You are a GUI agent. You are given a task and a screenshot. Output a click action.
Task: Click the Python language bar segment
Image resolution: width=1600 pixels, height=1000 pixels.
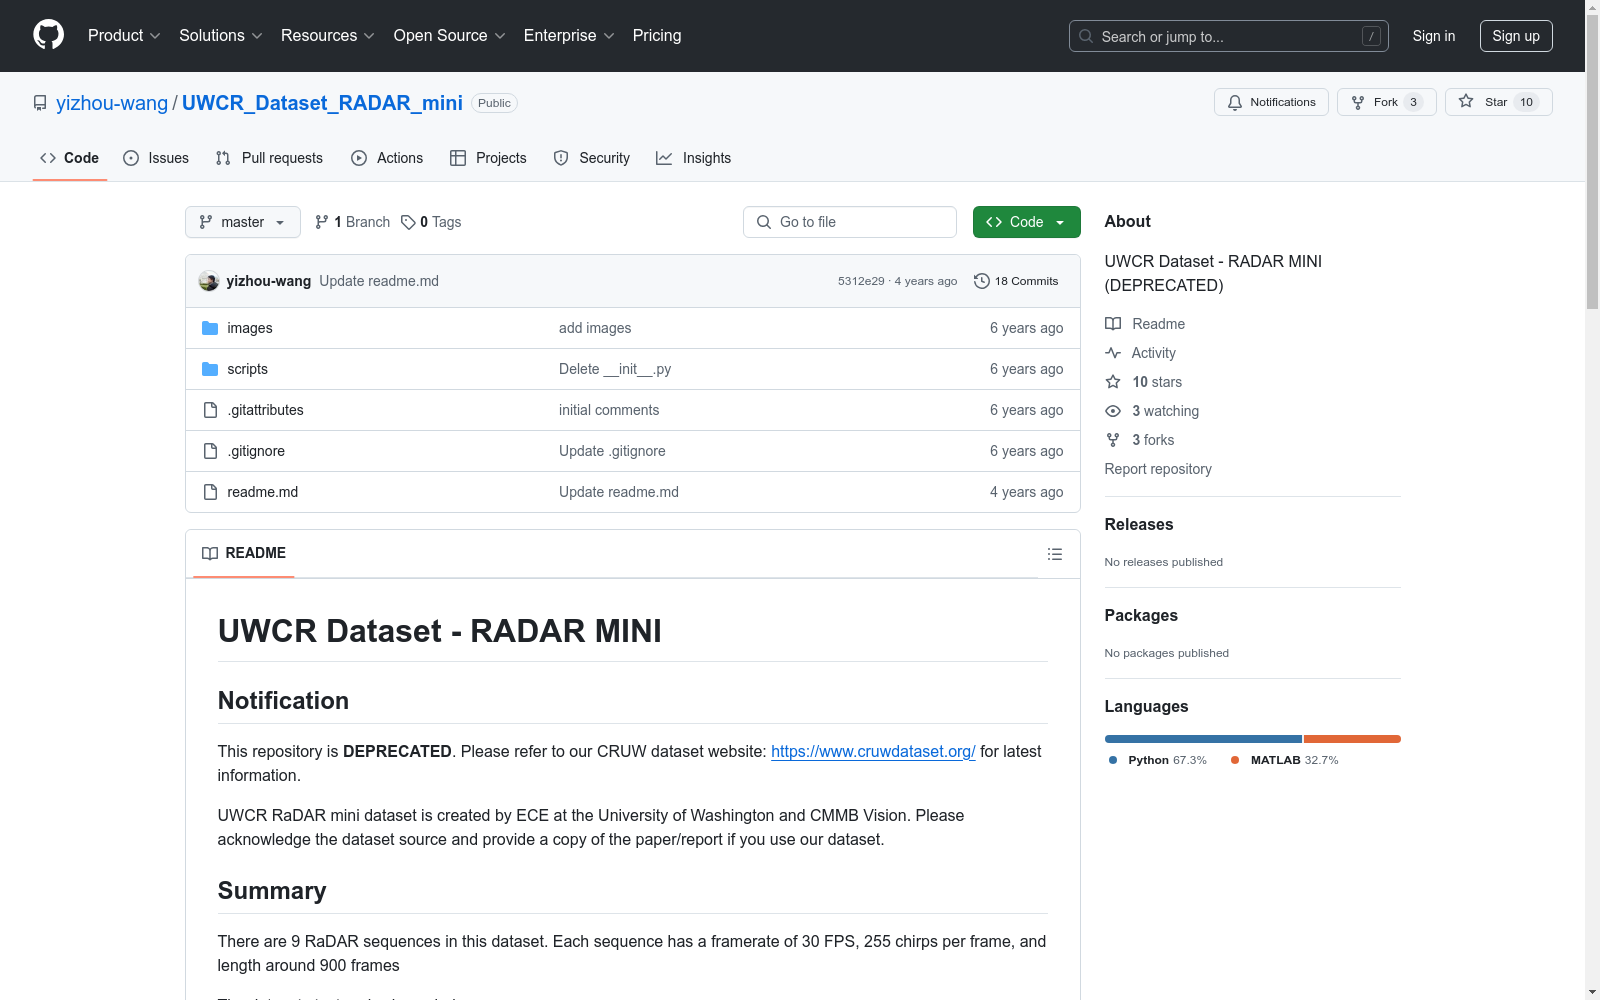1202,739
